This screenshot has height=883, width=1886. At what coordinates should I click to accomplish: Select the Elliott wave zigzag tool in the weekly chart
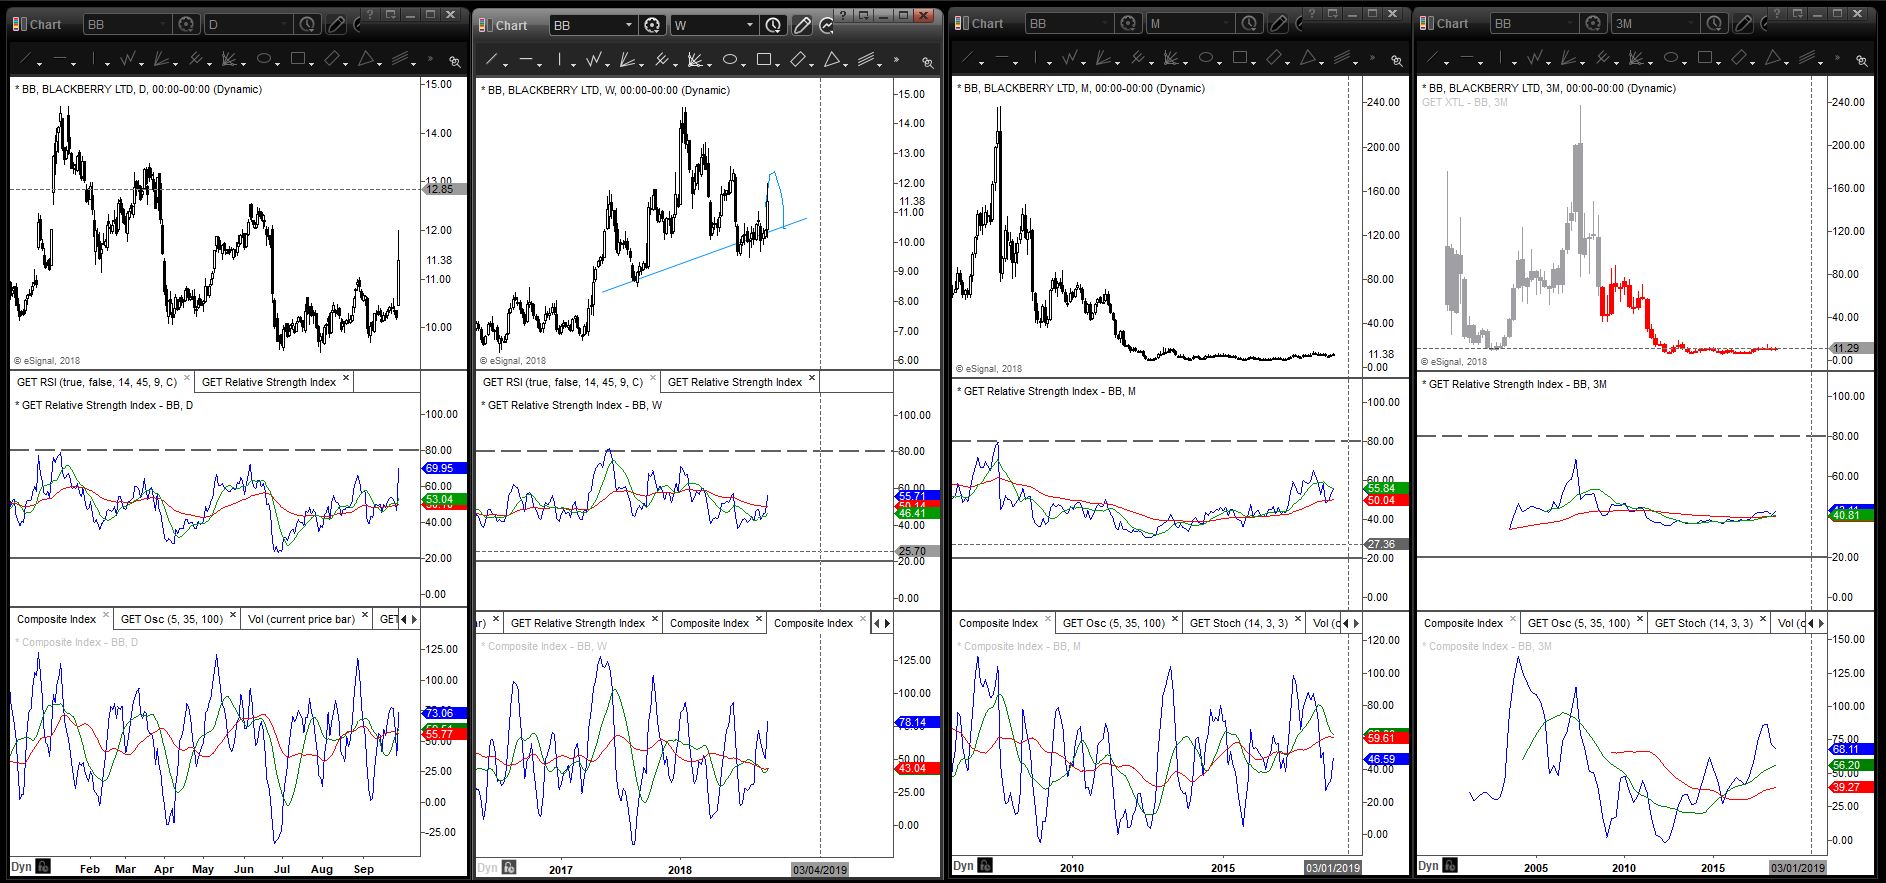coord(594,60)
